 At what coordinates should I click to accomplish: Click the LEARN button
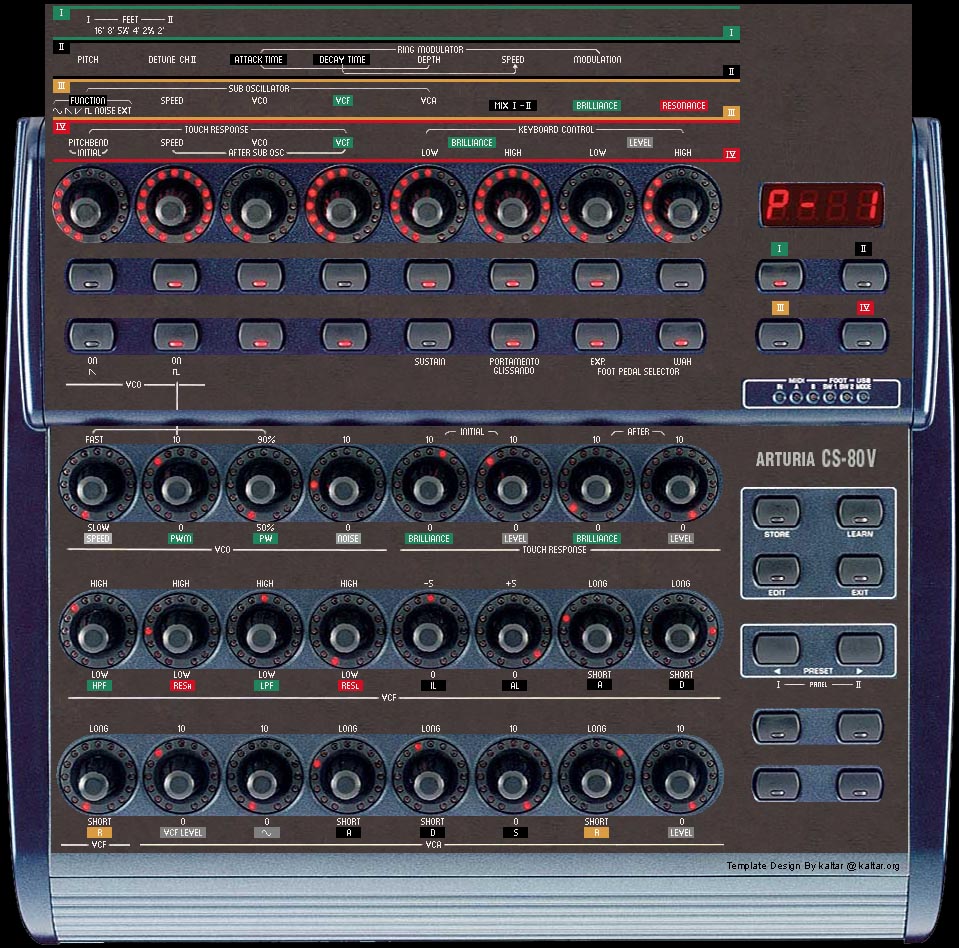(x=860, y=512)
